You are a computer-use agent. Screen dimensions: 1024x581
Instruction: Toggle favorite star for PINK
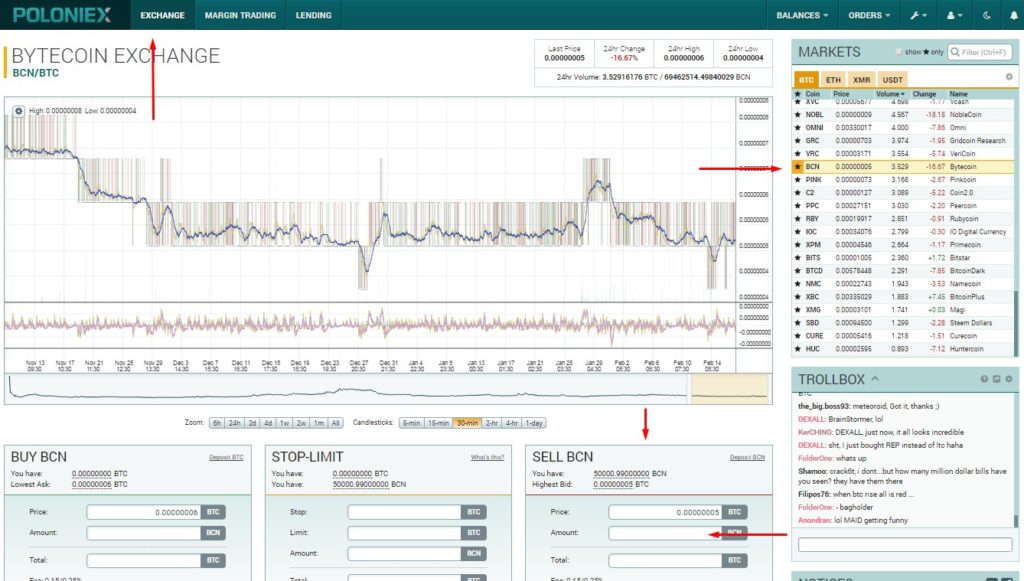click(x=797, y=180)
